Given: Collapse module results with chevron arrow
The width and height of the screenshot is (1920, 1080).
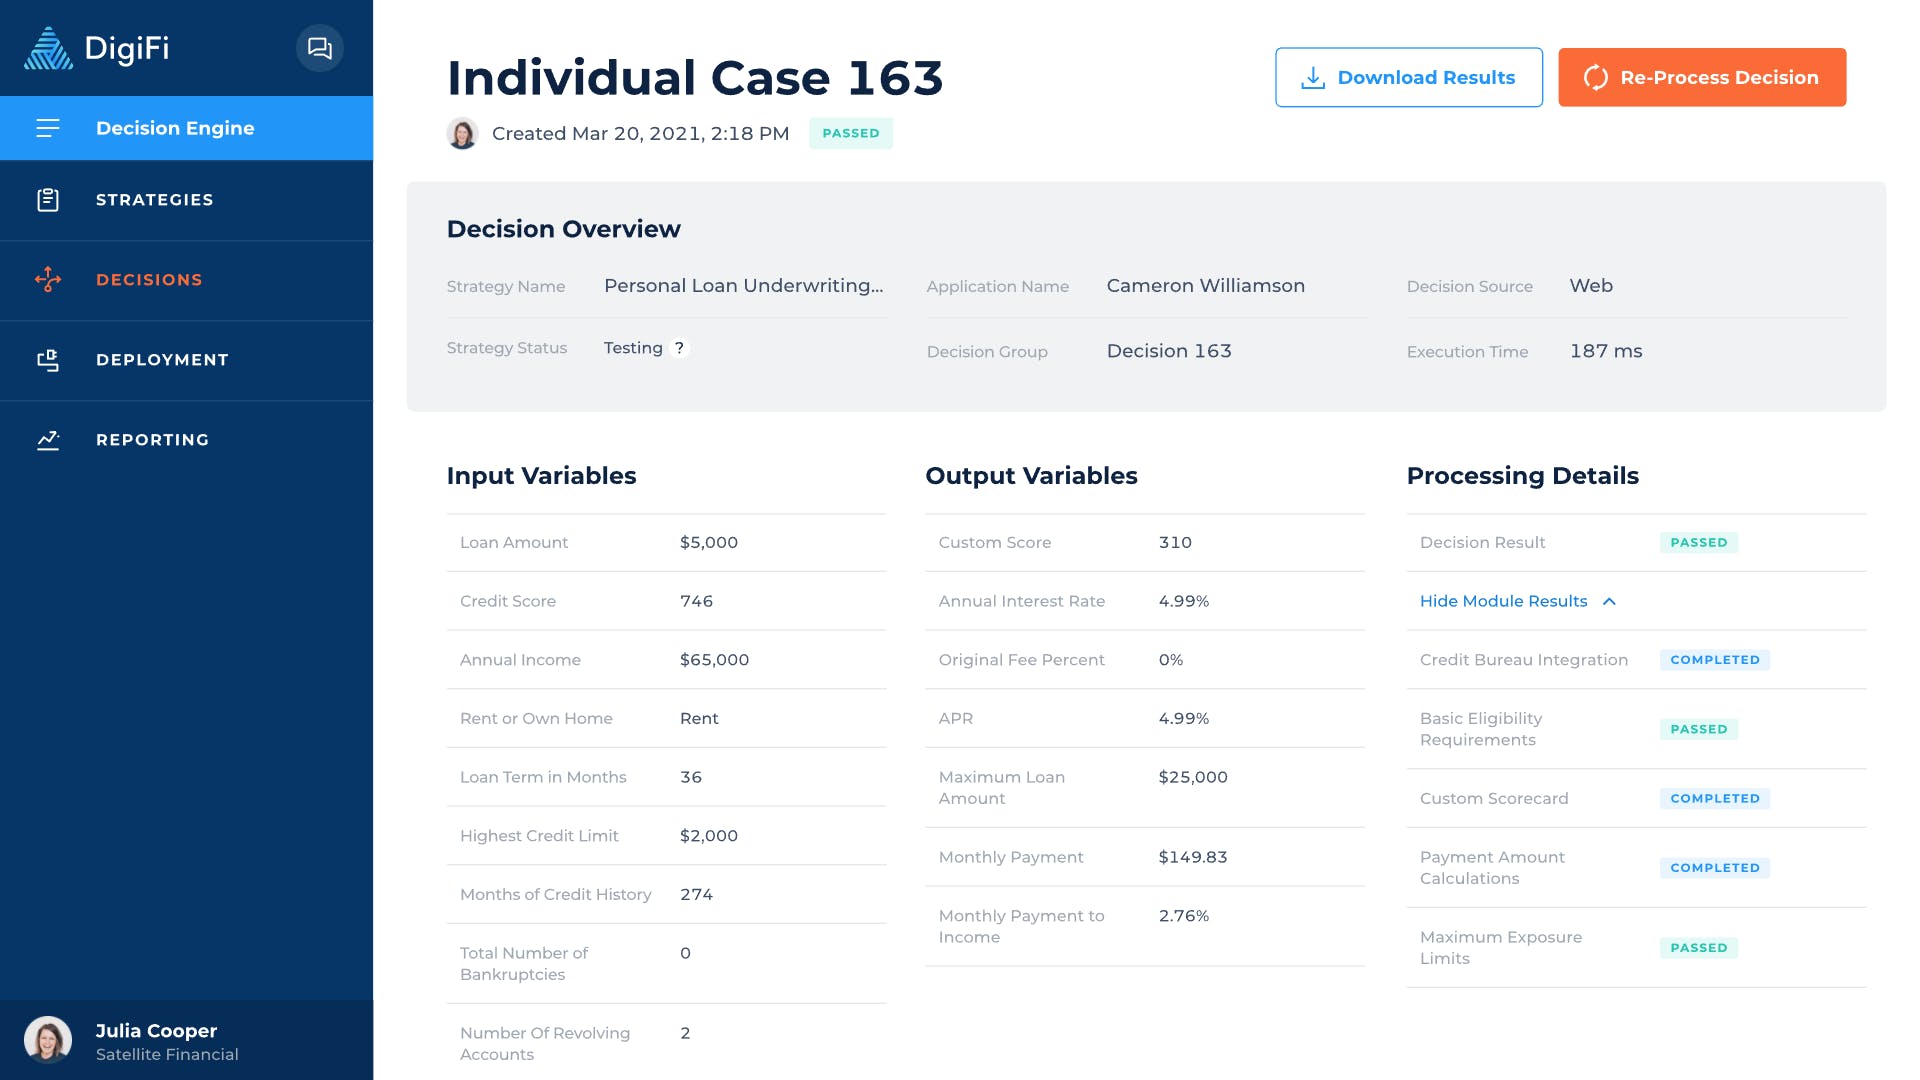Looking at the screenshot, I should 1609,601.
